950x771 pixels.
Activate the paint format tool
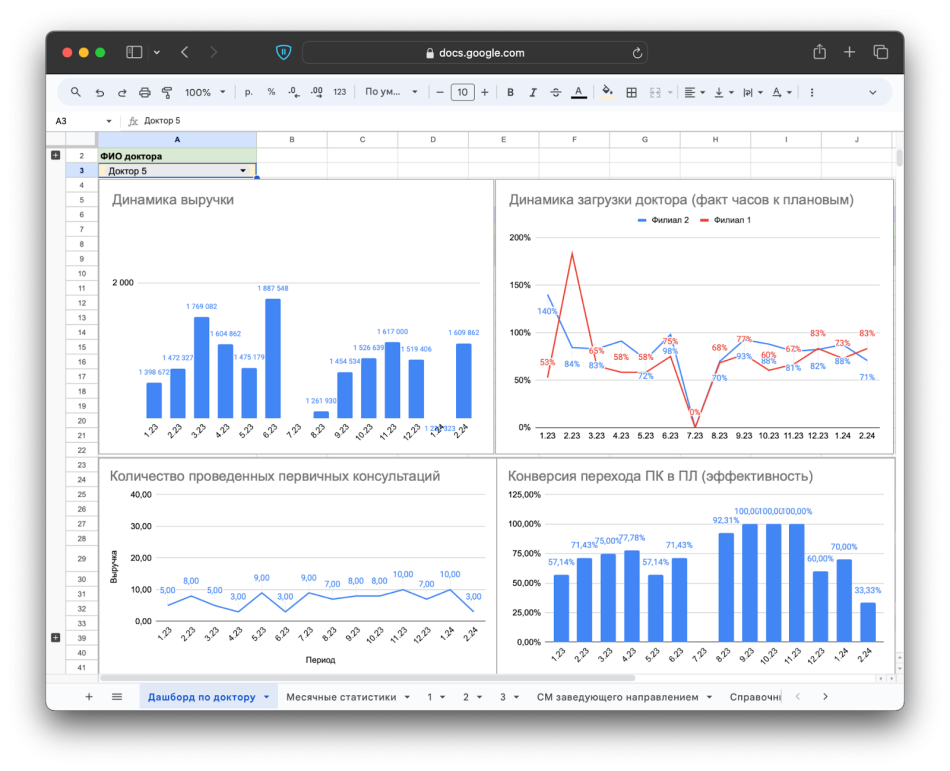(x=167, y=92)
